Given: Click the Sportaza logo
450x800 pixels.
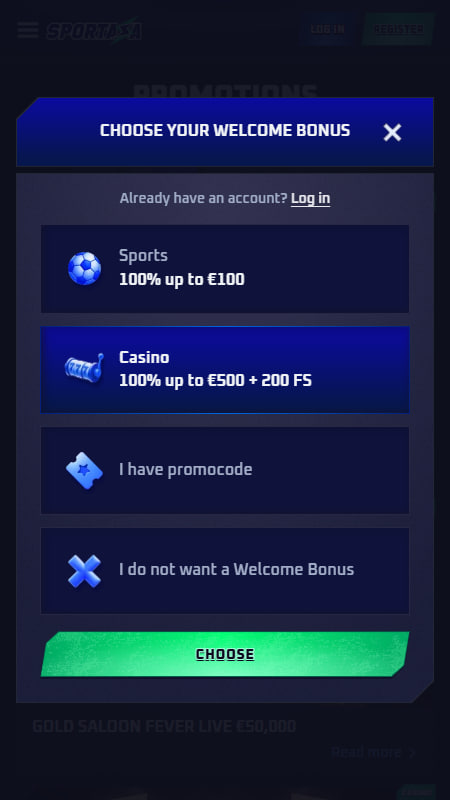Looking at the screenshot, I should tap(94, 30).
